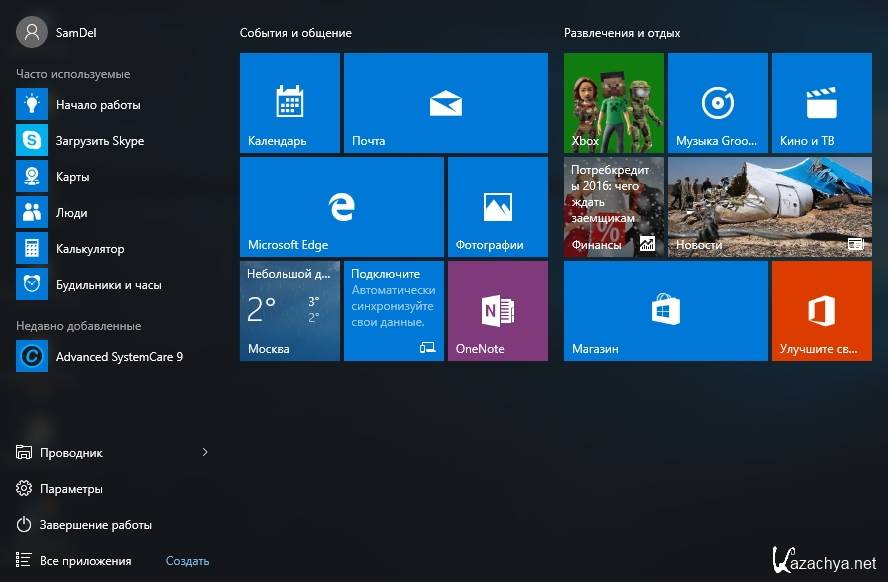Open Settings (Параметры)
The width and height of the screenshot is (888, 582).
(70, 489)
